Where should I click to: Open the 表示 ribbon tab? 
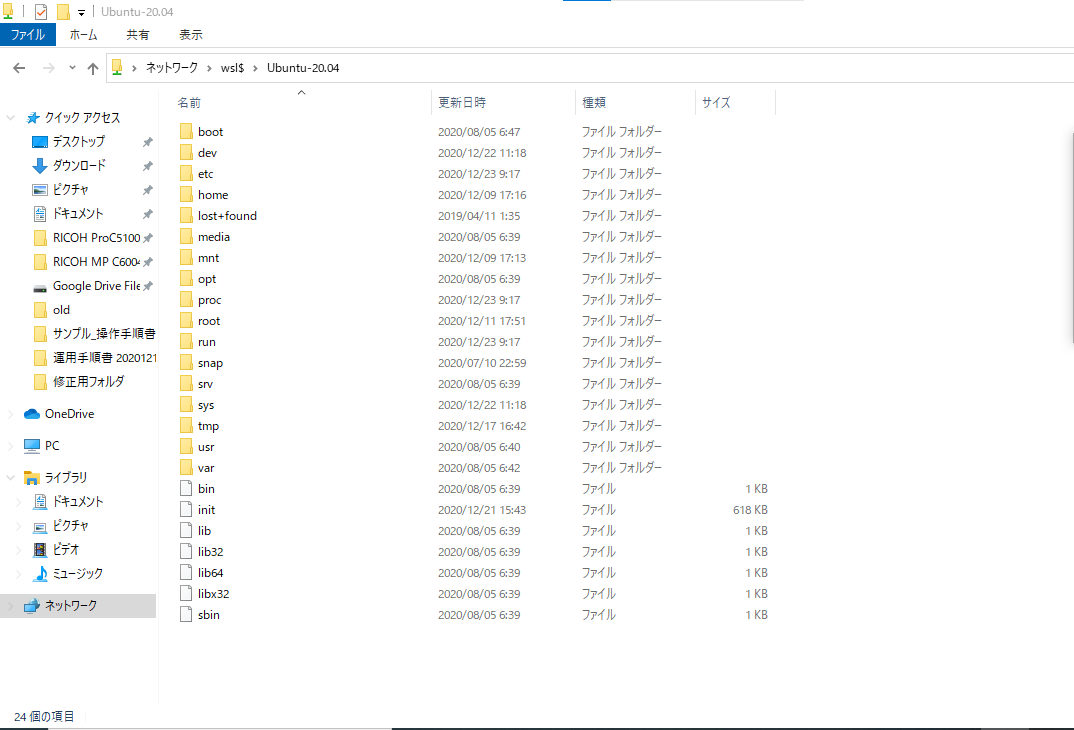click(x=190, y=34)
